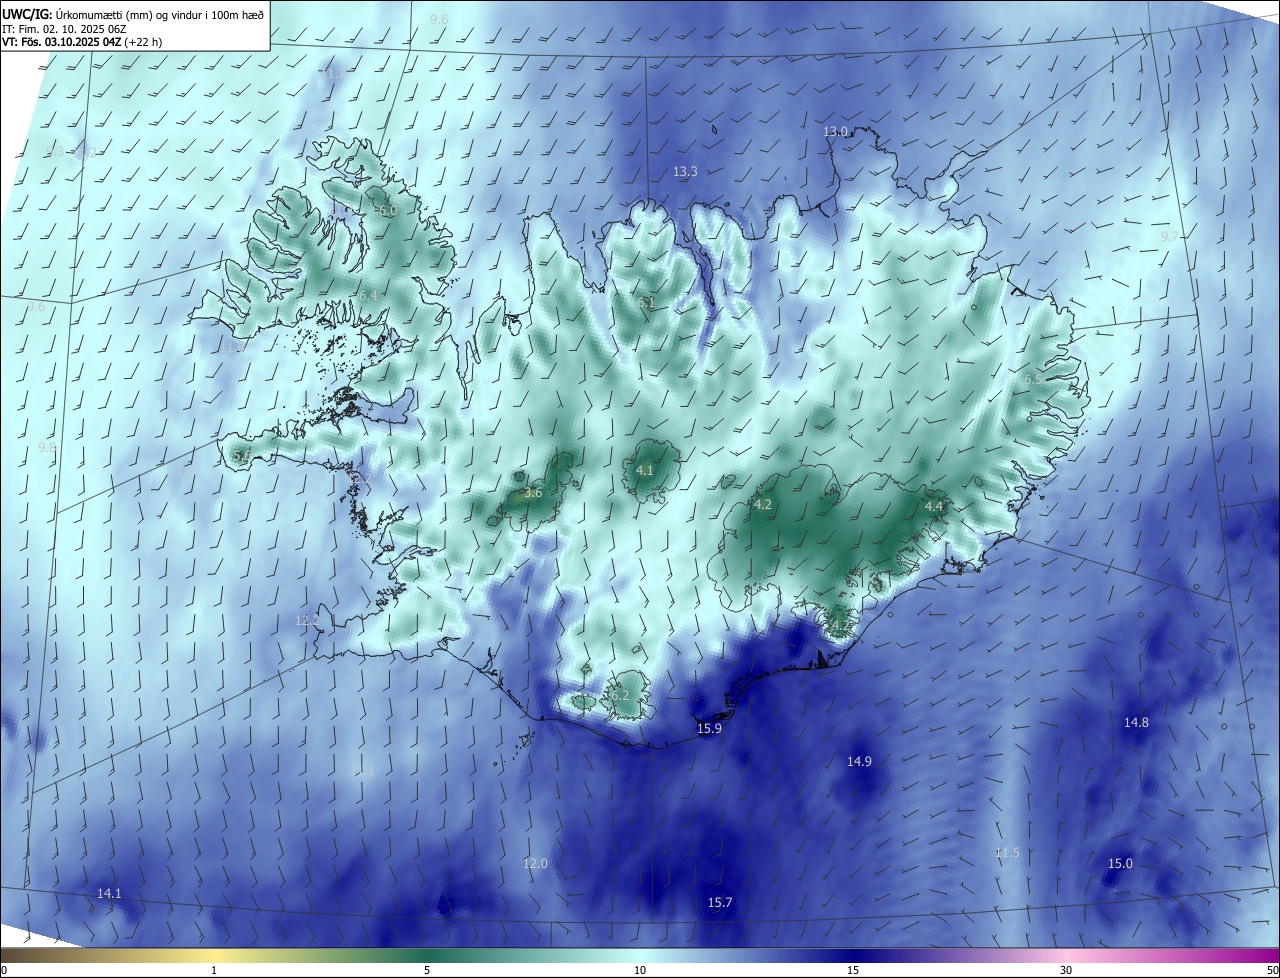Click the 9.7 value label
Viewport: 1280px width, 978px height.
pos(1169,236)
